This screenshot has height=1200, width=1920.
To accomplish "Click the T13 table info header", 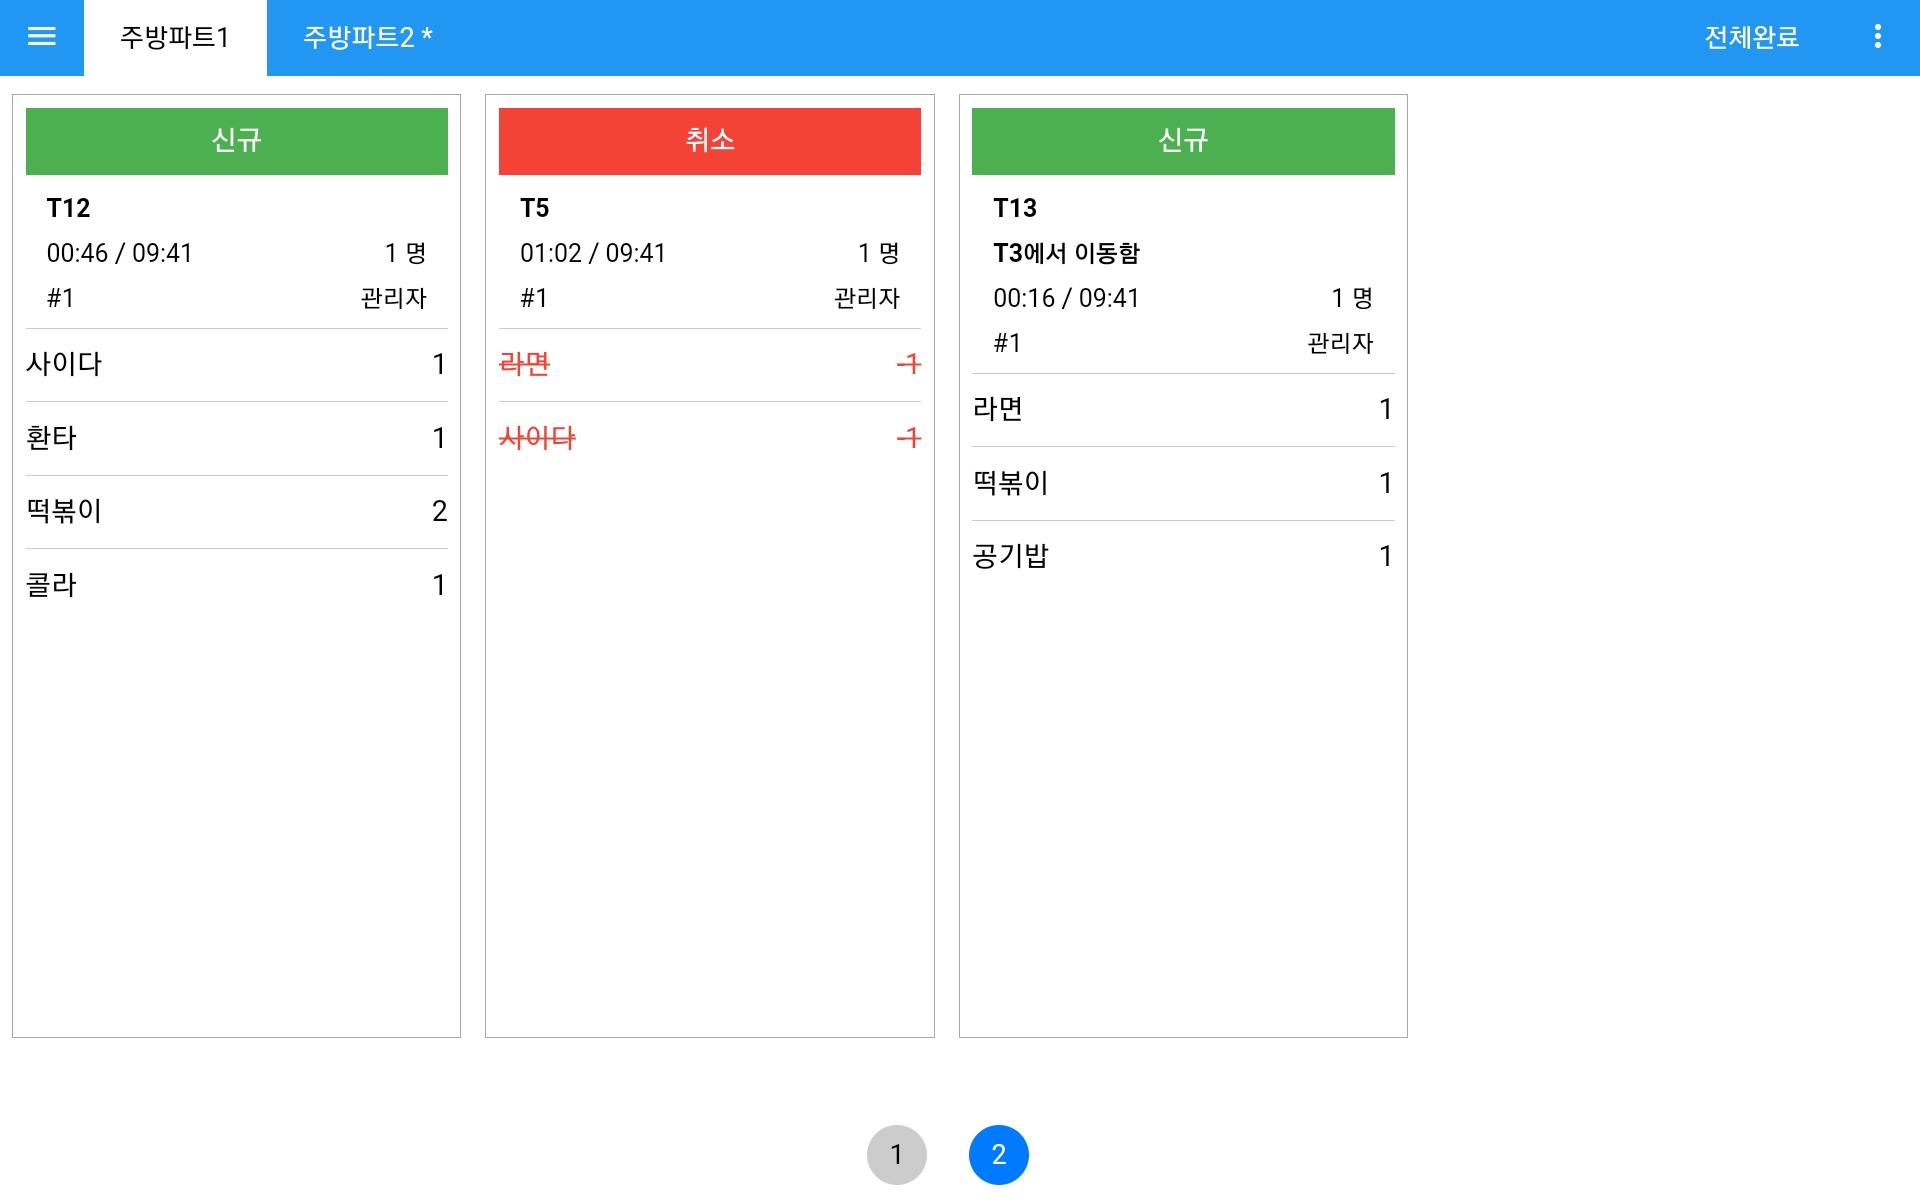I will (x=1183, y=275).
